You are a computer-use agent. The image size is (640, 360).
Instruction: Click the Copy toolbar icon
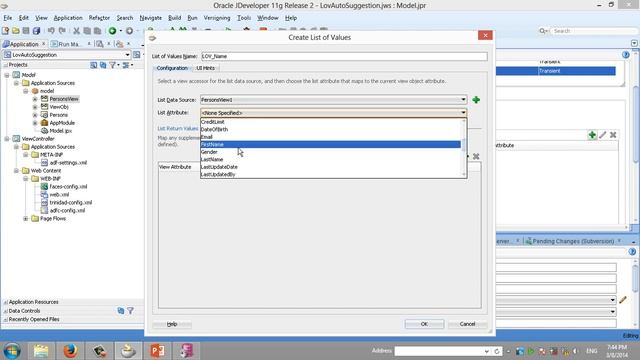click(87, 31)
